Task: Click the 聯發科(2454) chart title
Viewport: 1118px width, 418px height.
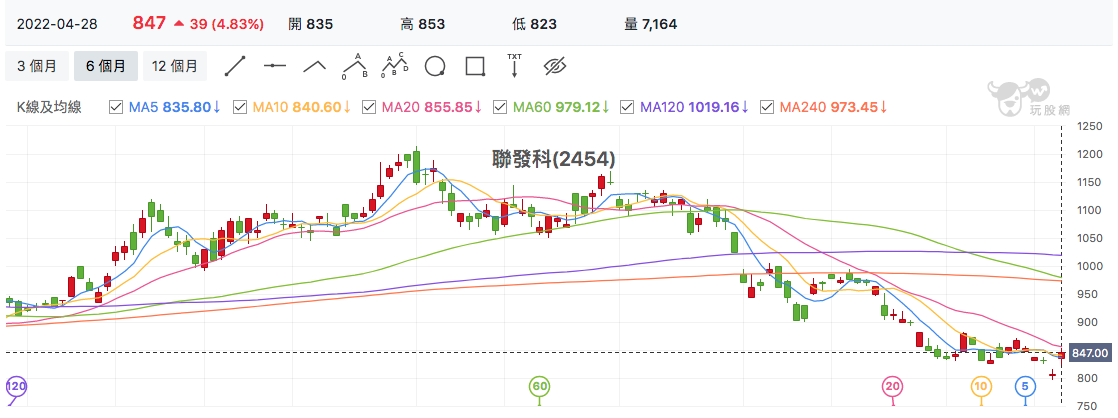Action: click(x=554, y=158)
